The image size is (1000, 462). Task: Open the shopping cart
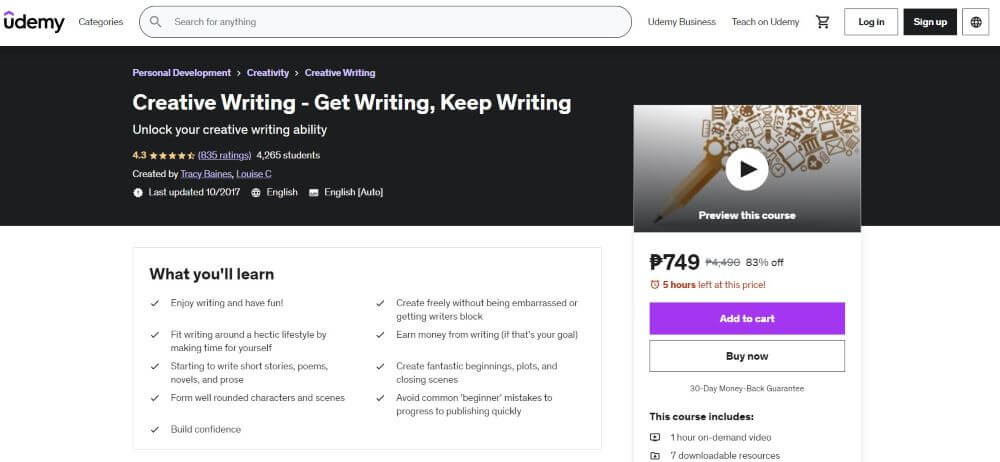[x=823, y=22]
